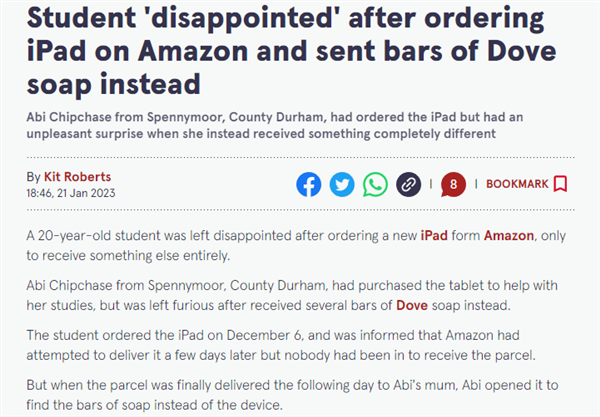This screenshot has height=417, width=600.
Task: Share the article via Twitter icon
Action: [342, 184]
